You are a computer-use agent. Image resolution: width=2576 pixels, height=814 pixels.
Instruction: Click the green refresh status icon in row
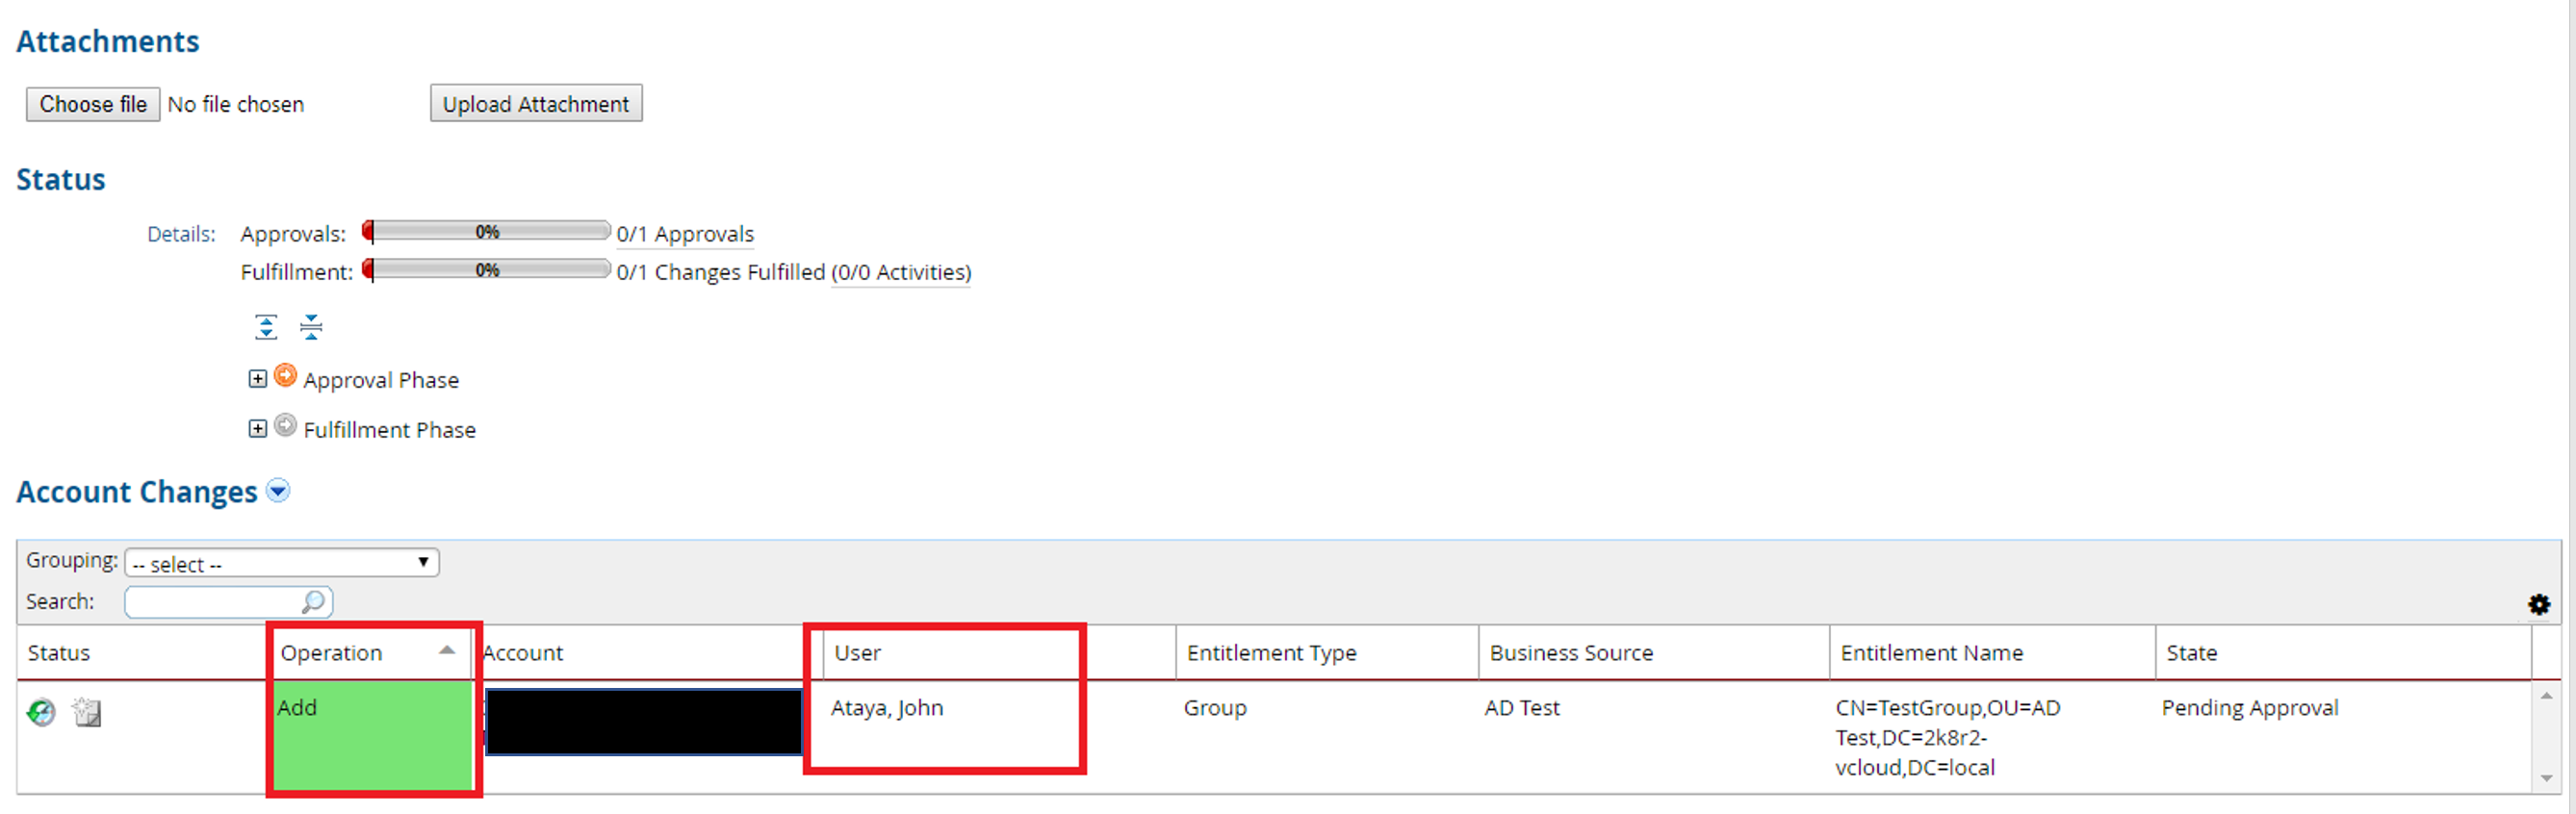41,712
